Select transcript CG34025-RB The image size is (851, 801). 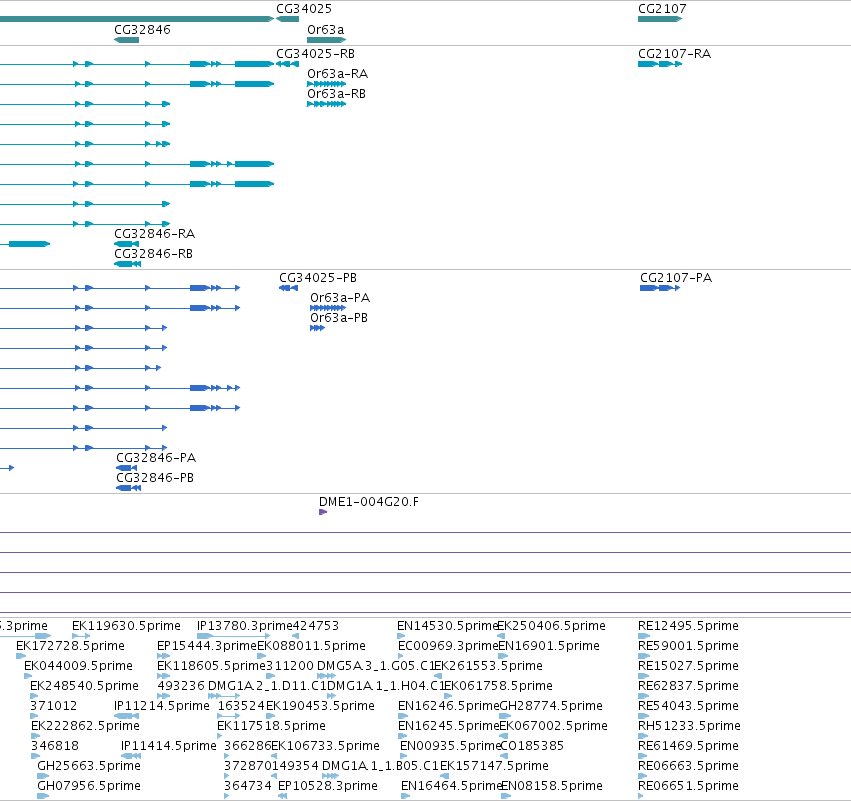(287, 64)
